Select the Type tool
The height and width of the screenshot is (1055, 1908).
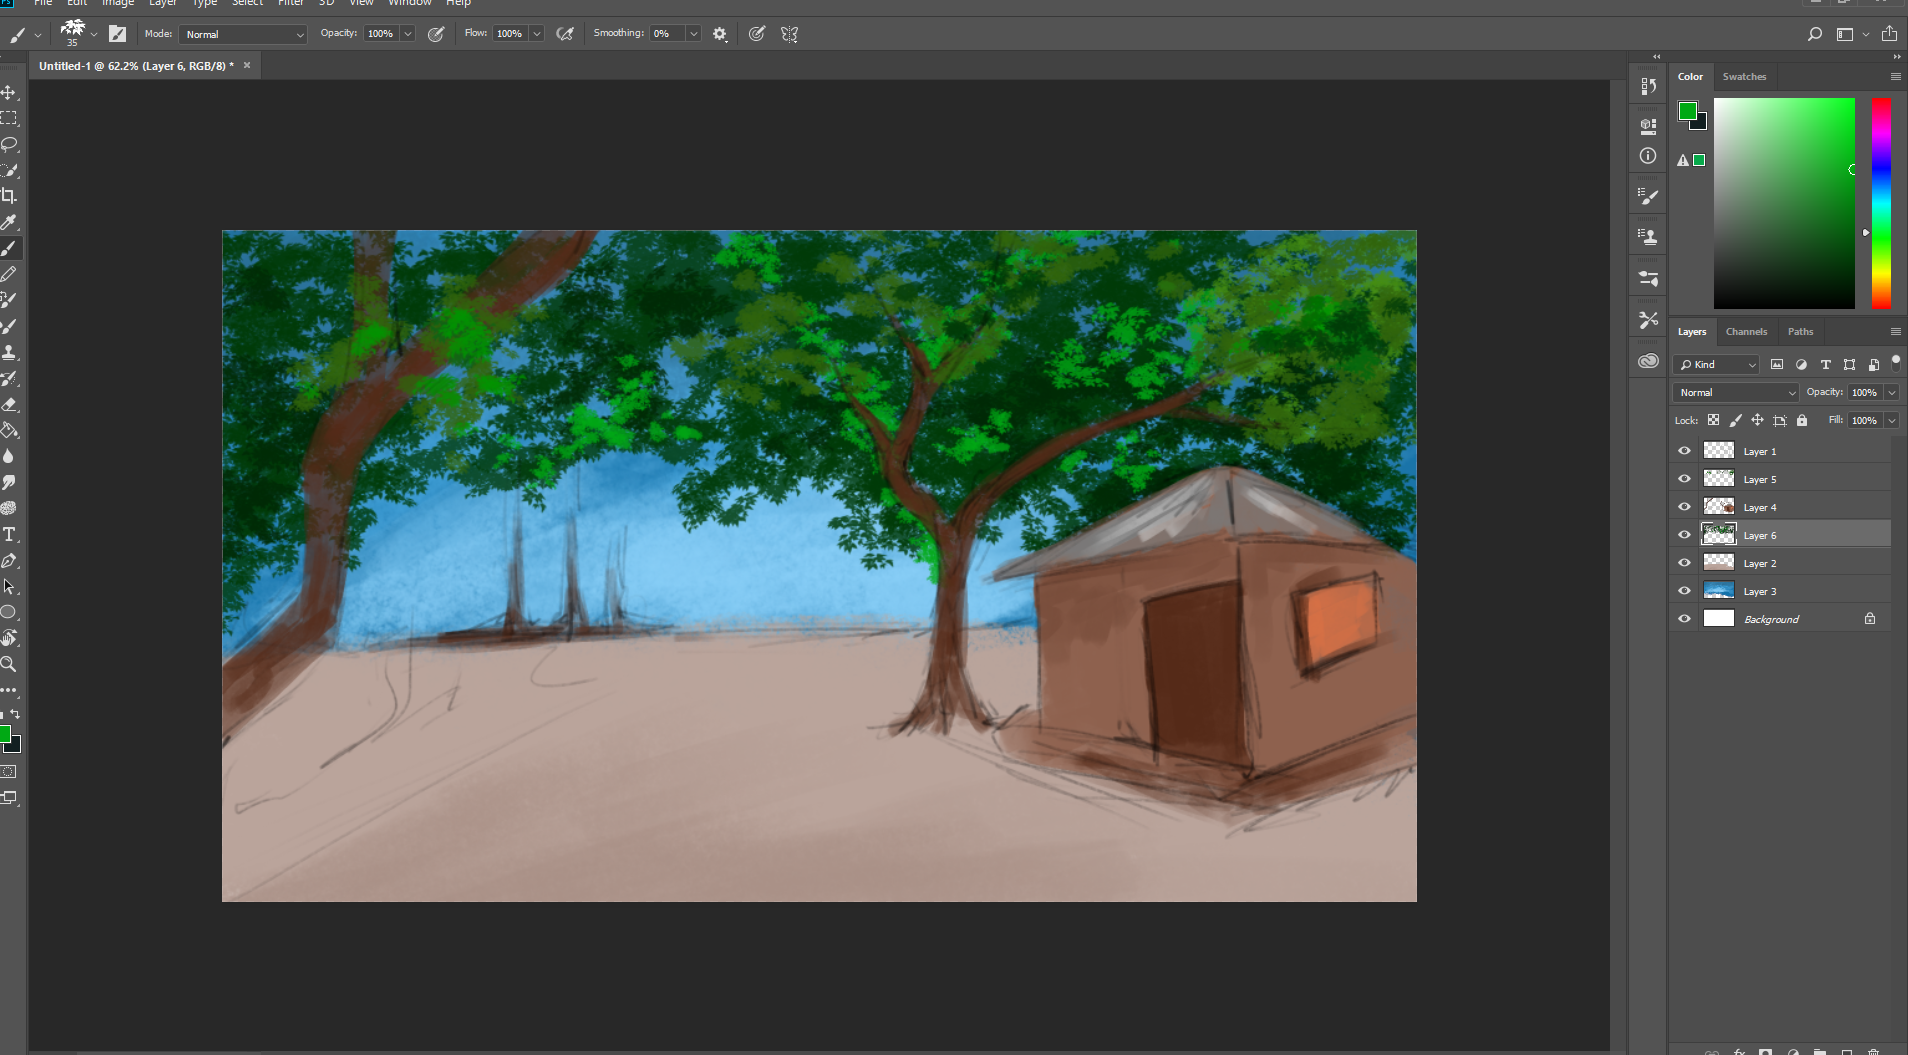pyautogui.click(x=9, y=534)
